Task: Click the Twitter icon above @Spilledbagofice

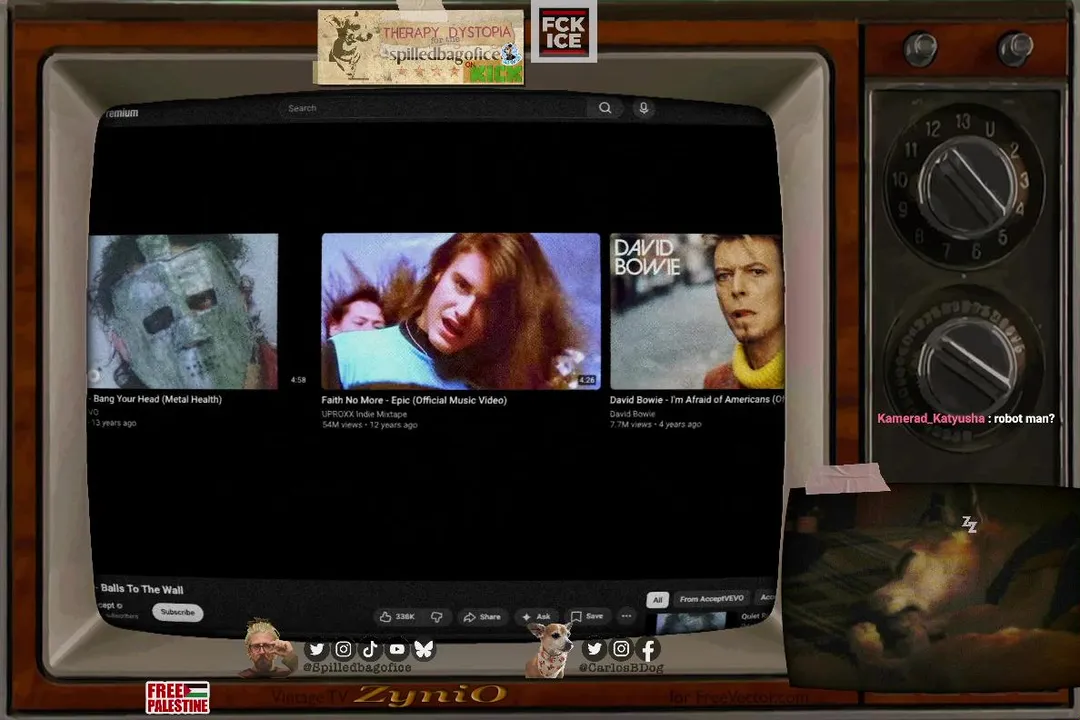Action: click(316, 649)
